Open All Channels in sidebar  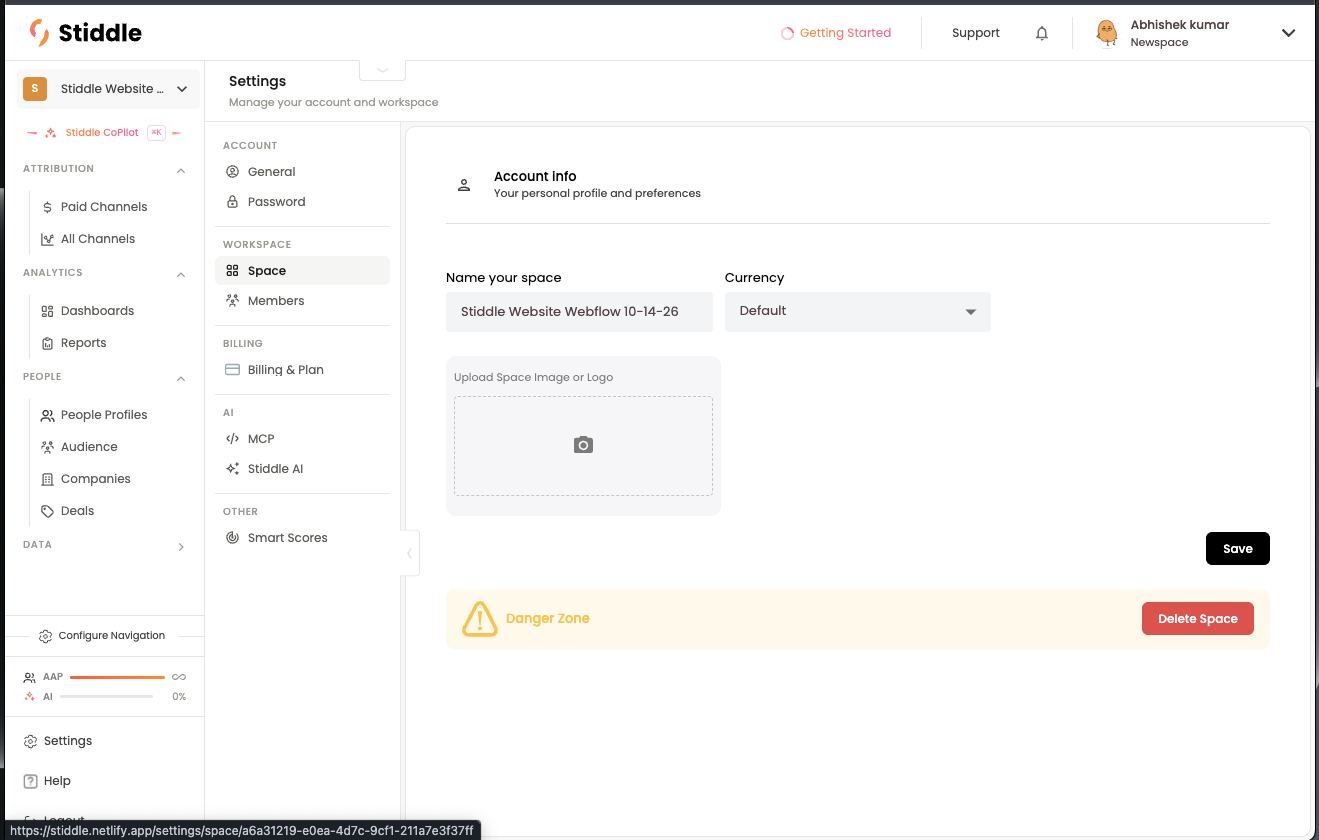[98, 239]
